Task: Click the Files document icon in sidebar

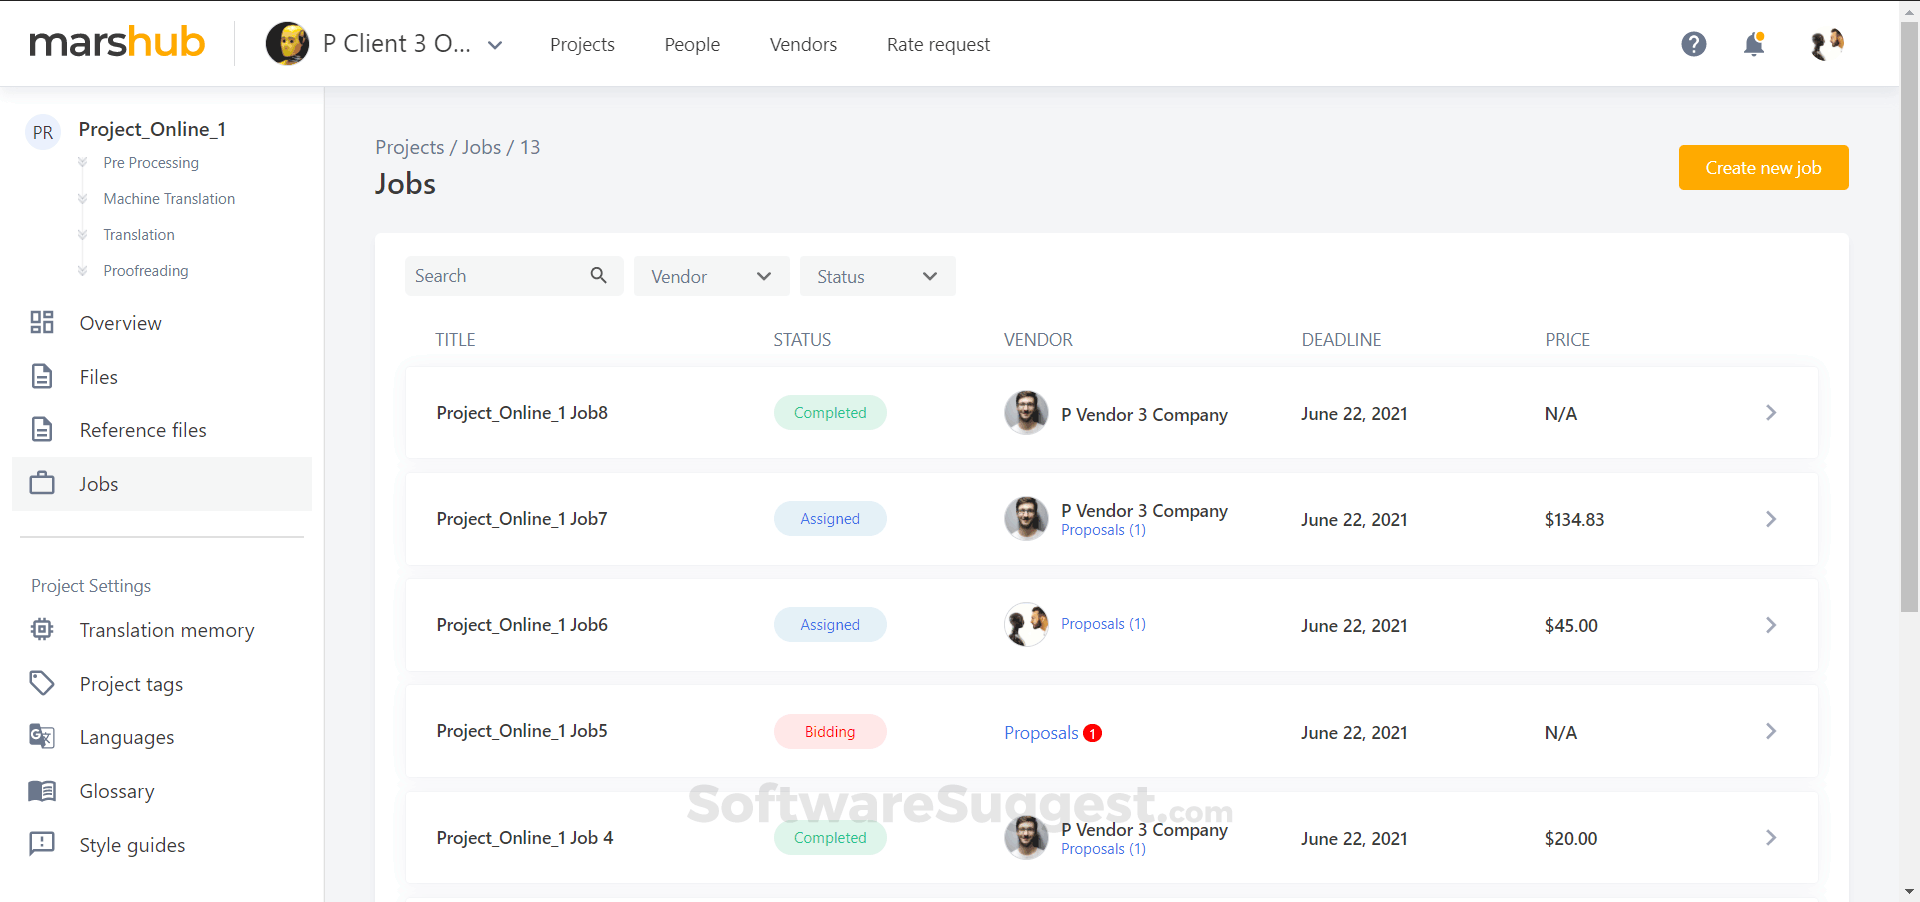Action: 41,376
